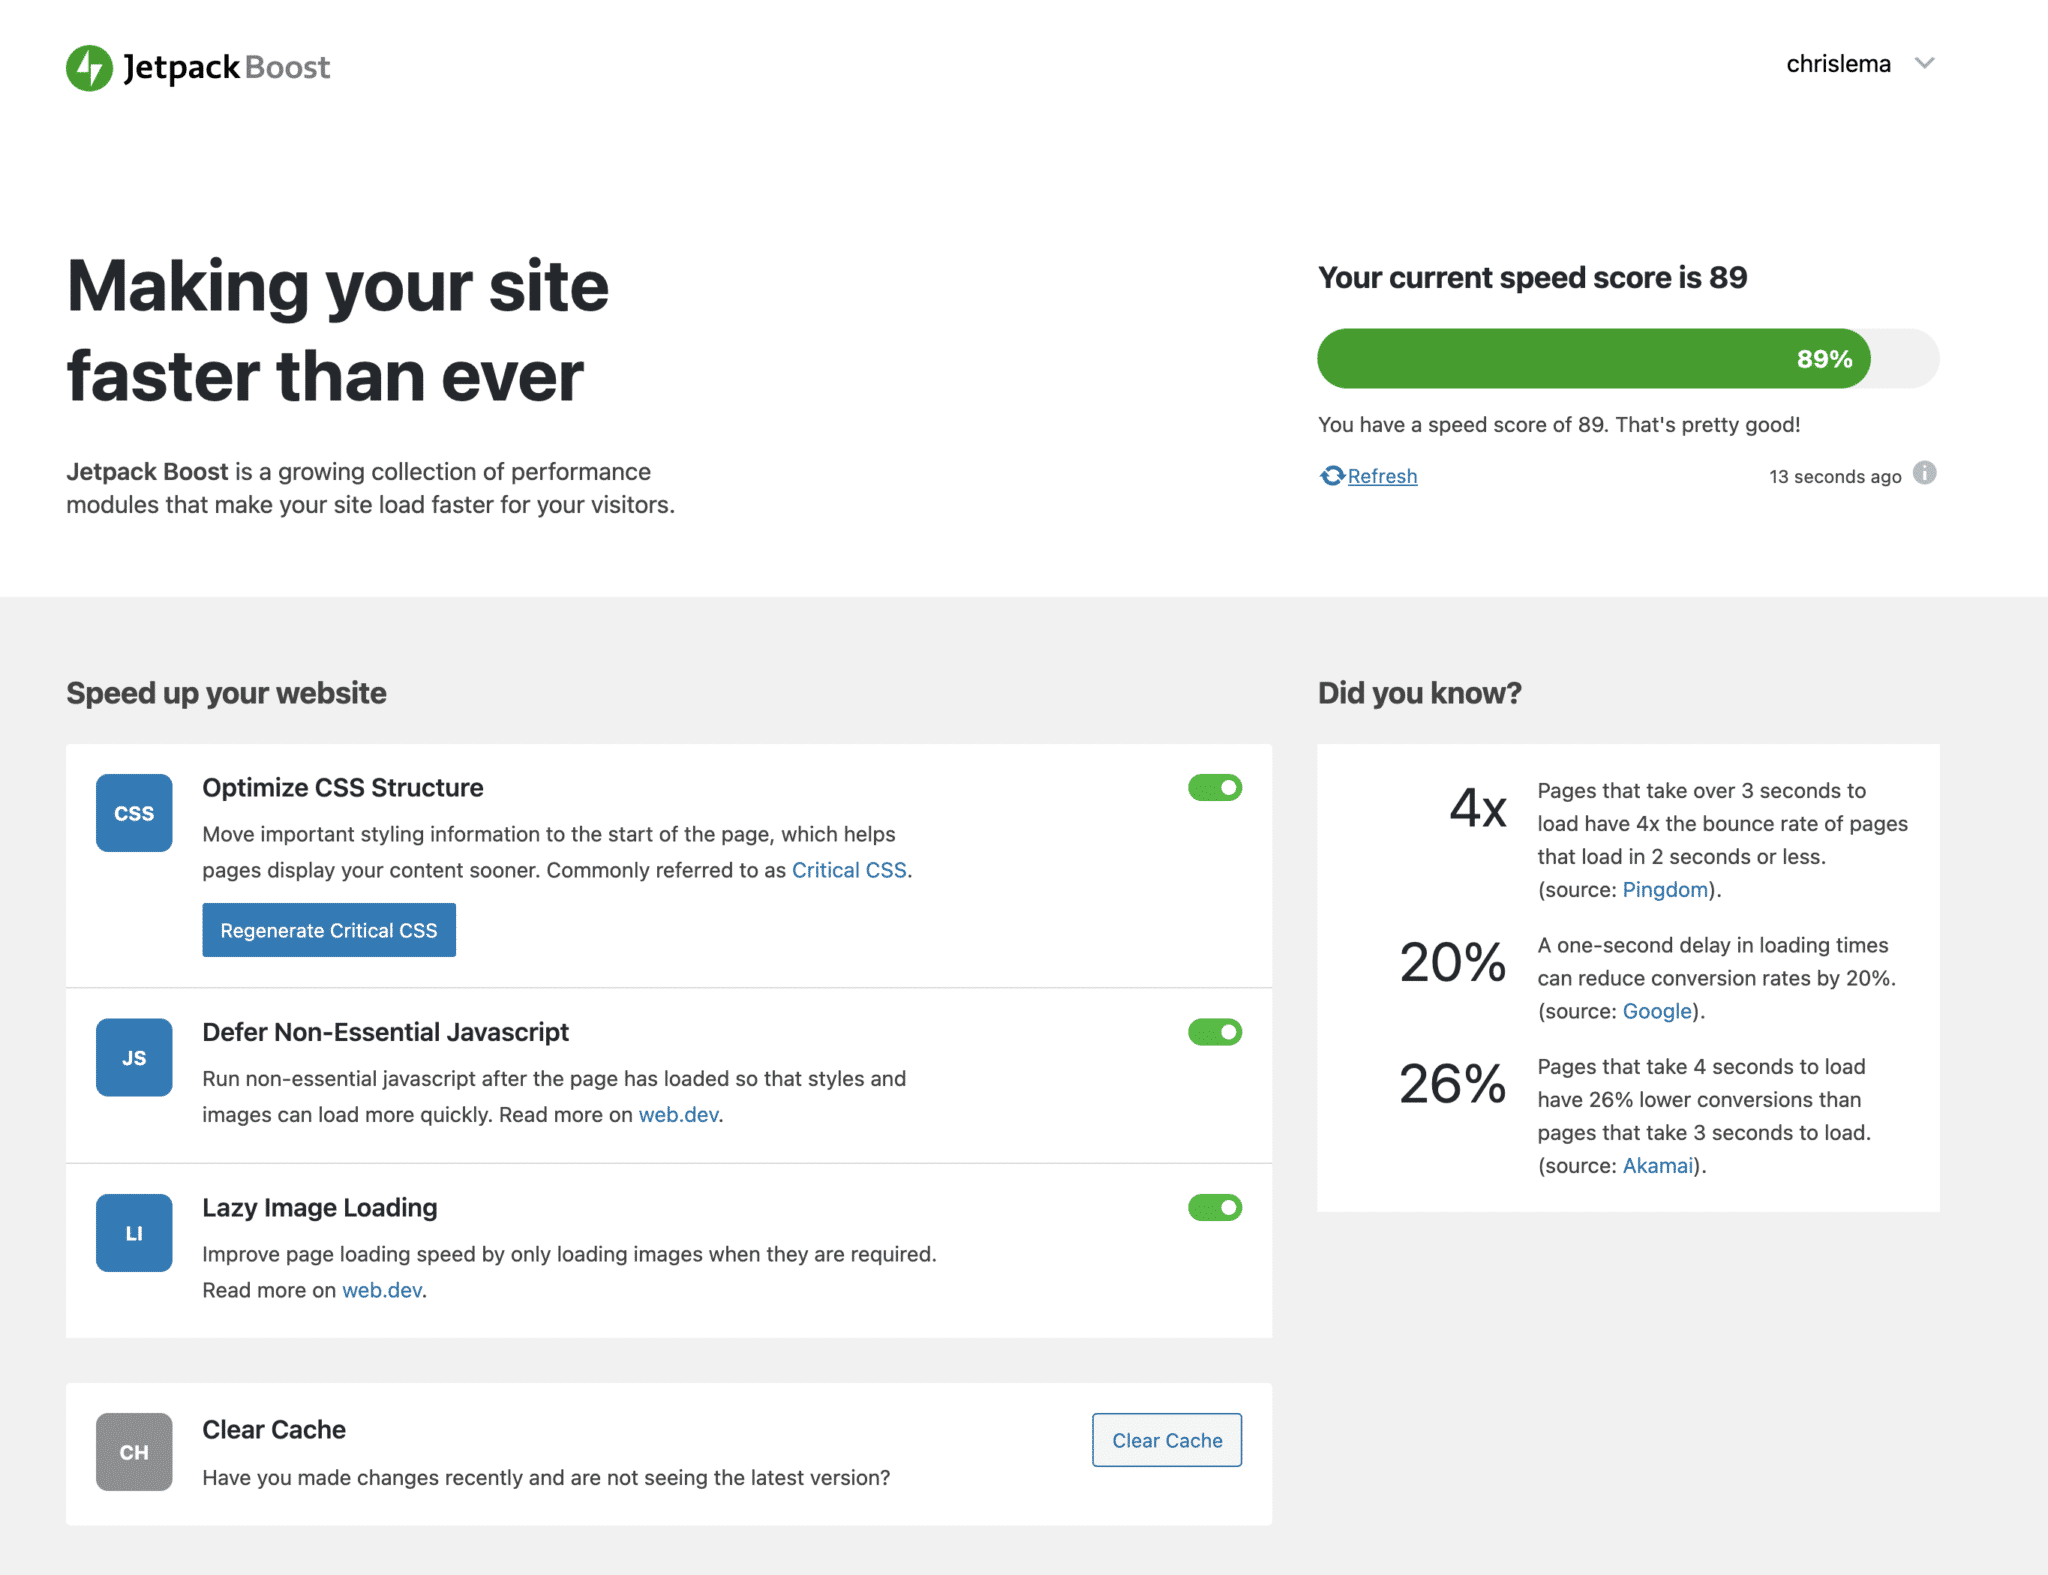Open the Critical CSS link
The width and height of the screenshot is (2048, 1575).
pos(849,870)
